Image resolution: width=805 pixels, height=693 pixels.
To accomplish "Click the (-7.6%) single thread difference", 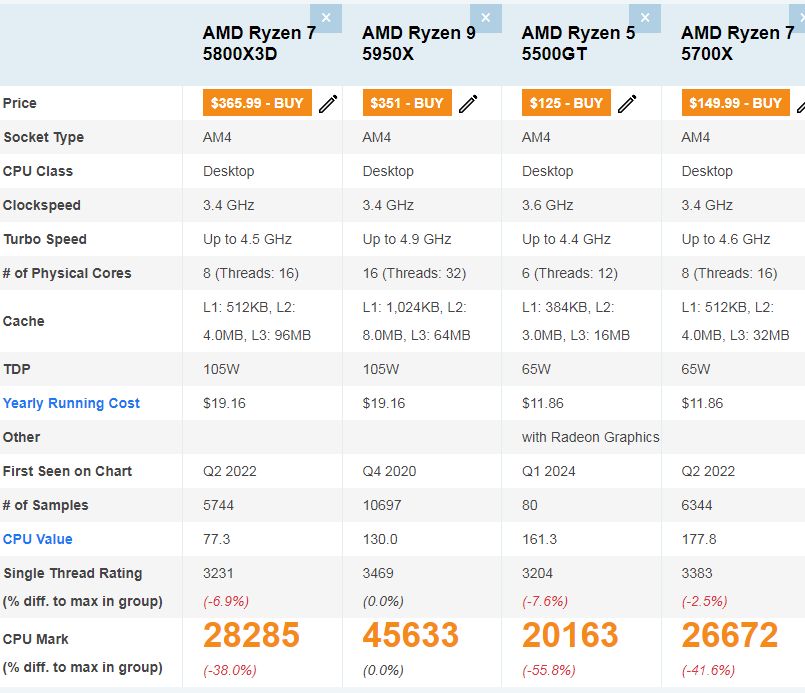I will point(545,601).
